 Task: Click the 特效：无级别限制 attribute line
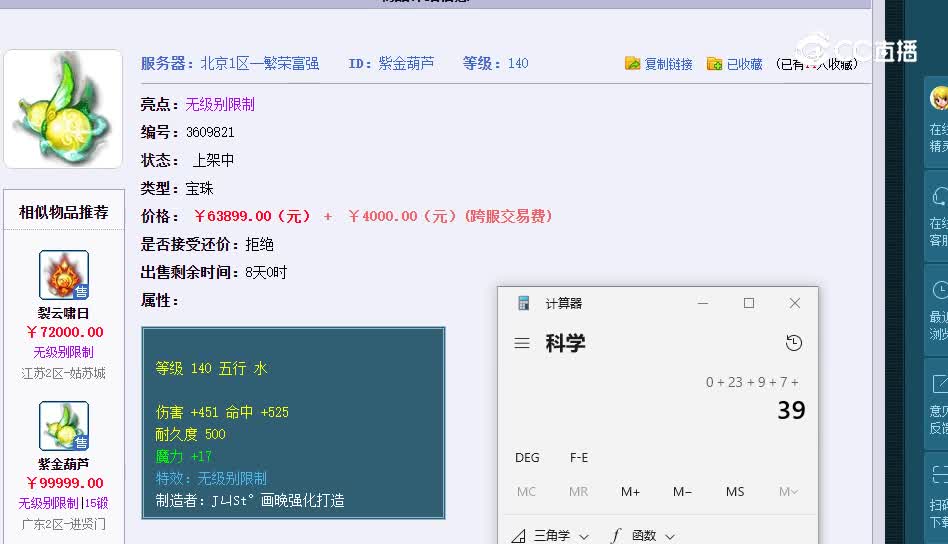[x=211, y=479]
